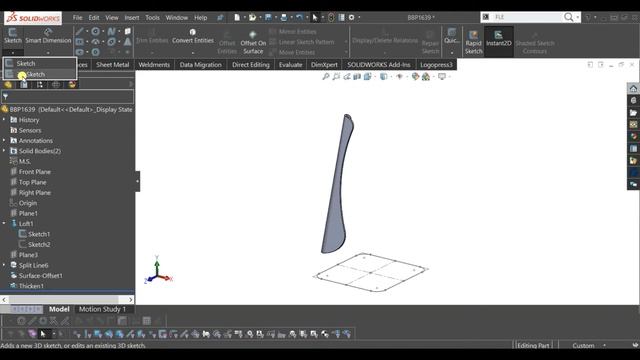Open the DimXpertManager tab icon
Image resolution: width=640 pixels, height=360 pixels.
tap(56, 84)
